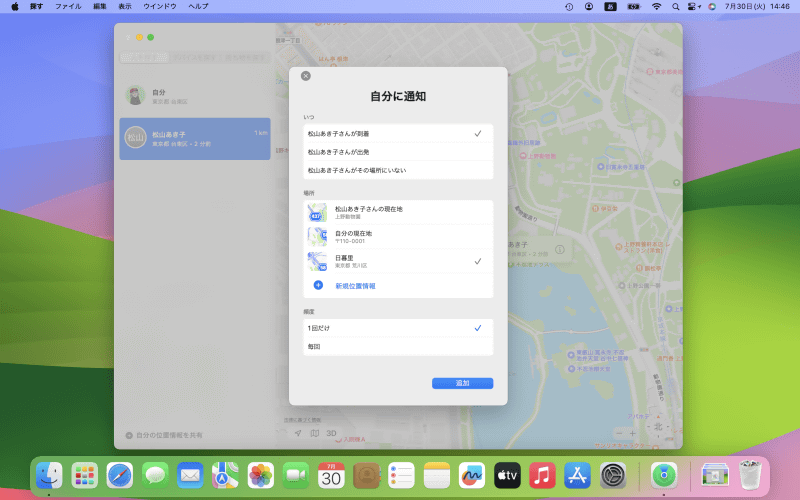Select 松山あき子さんが到着 trigger option
The height and width of the screenshot is (500, 800).
pyautogui.click(x=398, y=134)
